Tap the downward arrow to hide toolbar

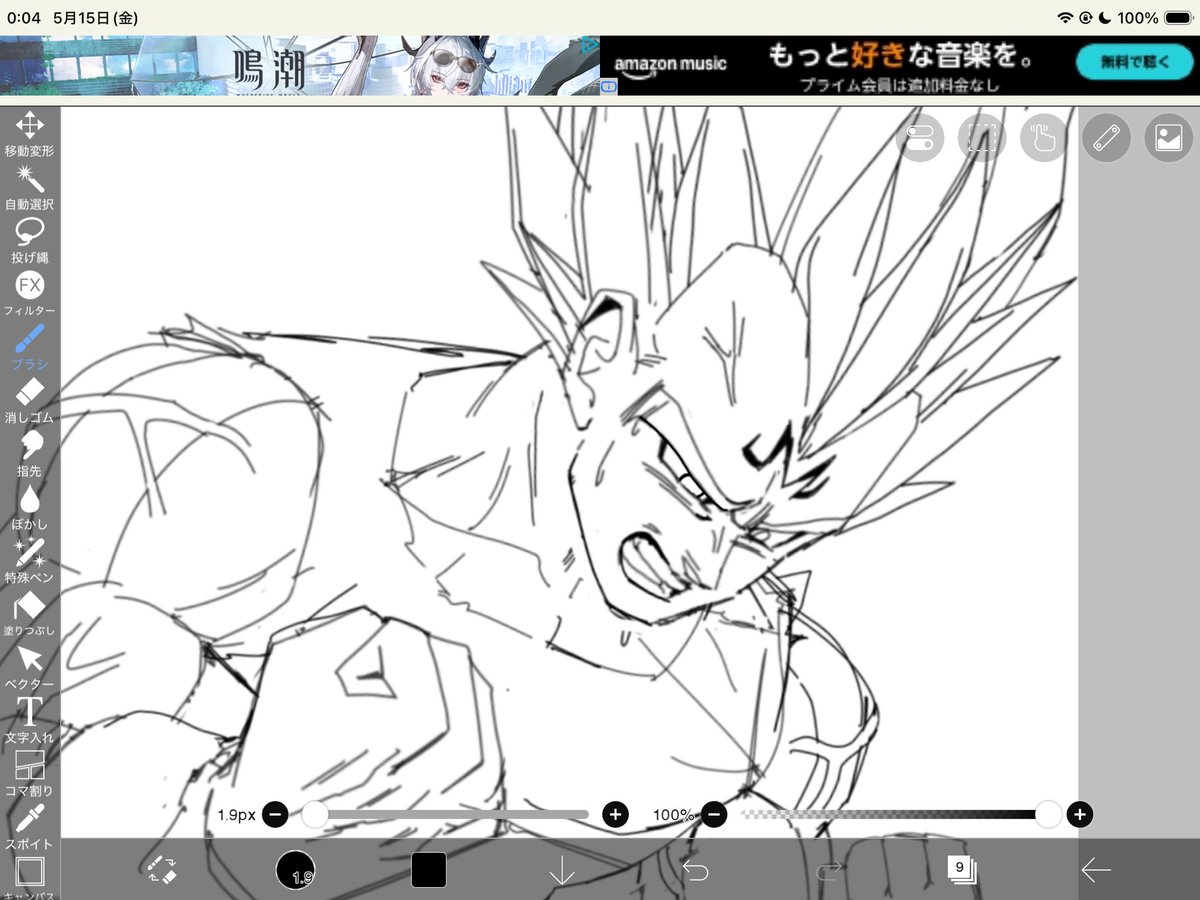click(x=562, y=870)
